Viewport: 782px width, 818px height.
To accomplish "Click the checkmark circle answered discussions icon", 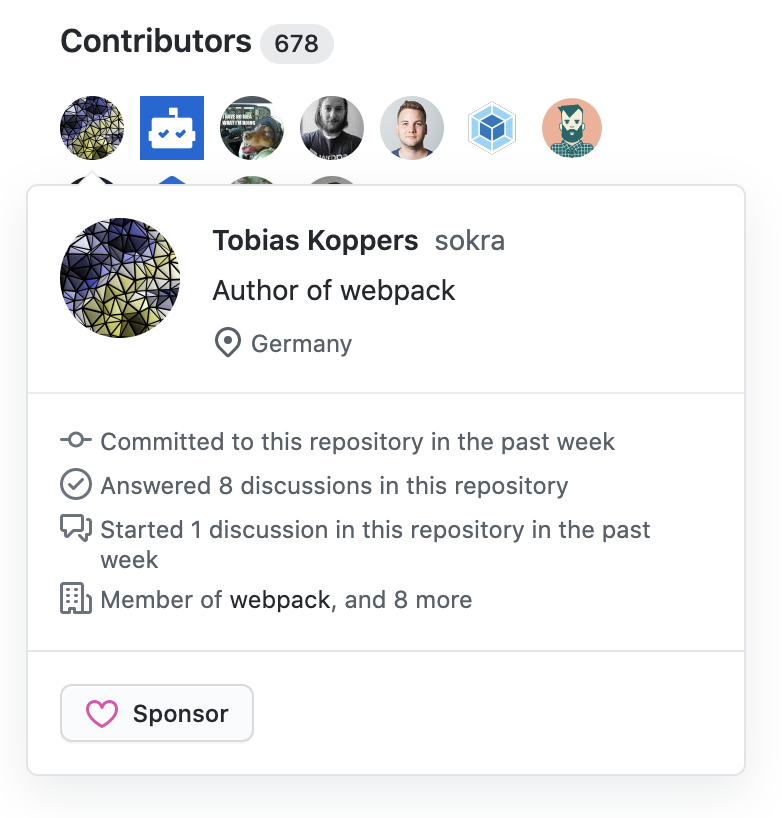I will 76,485.
